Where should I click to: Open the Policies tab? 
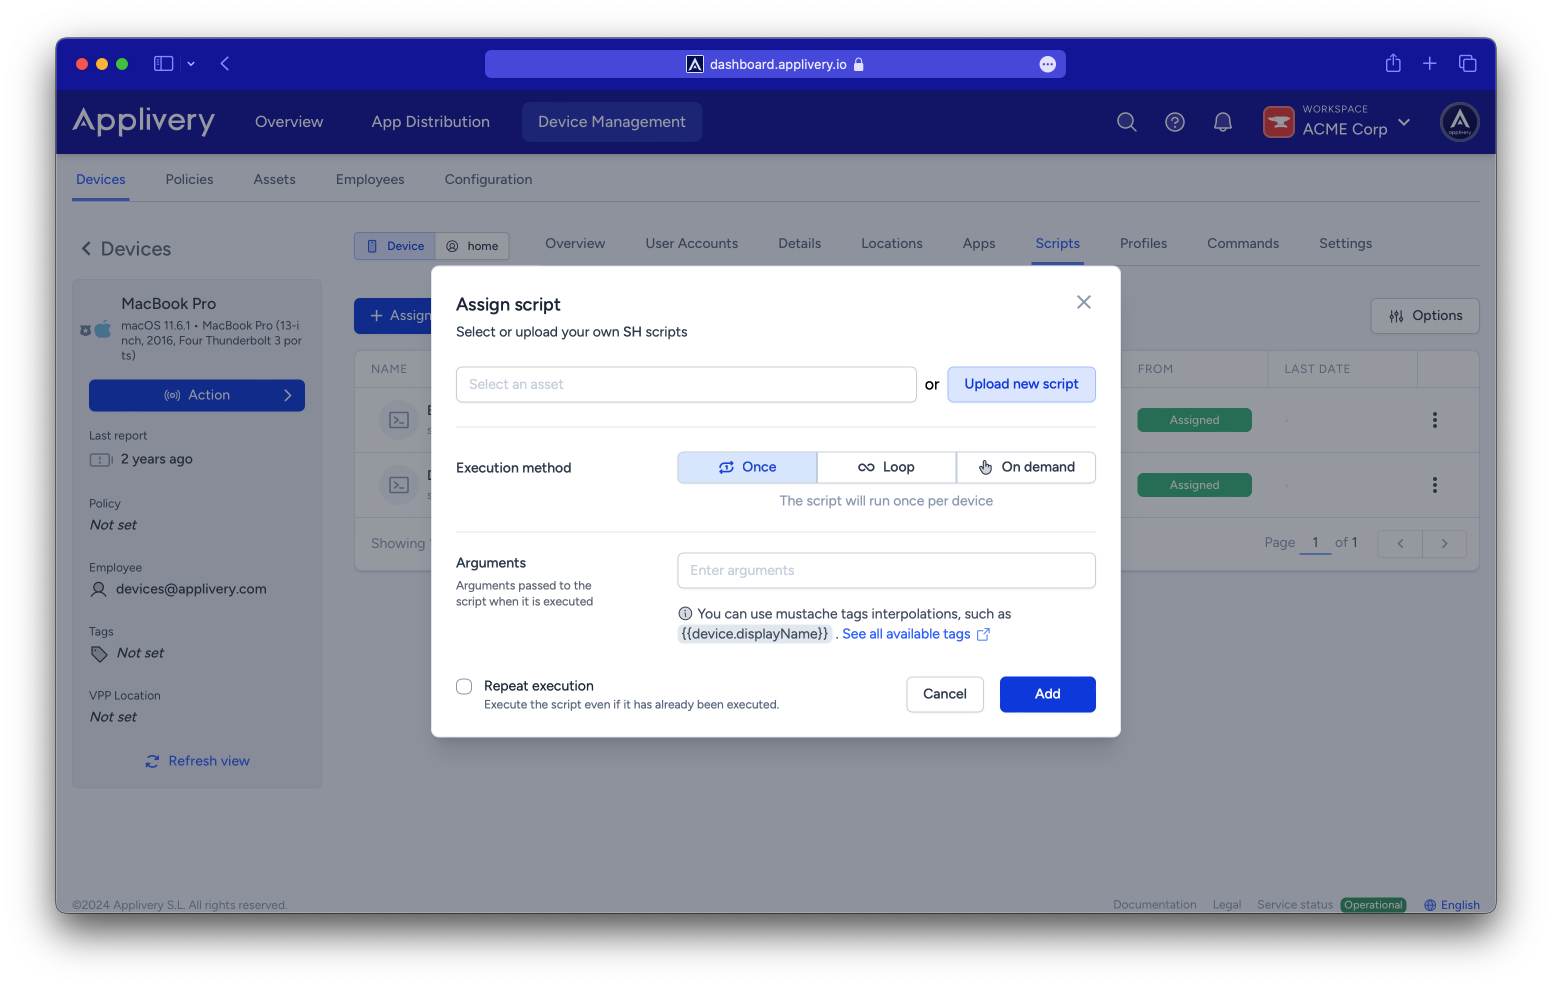[x=190, y=180]
